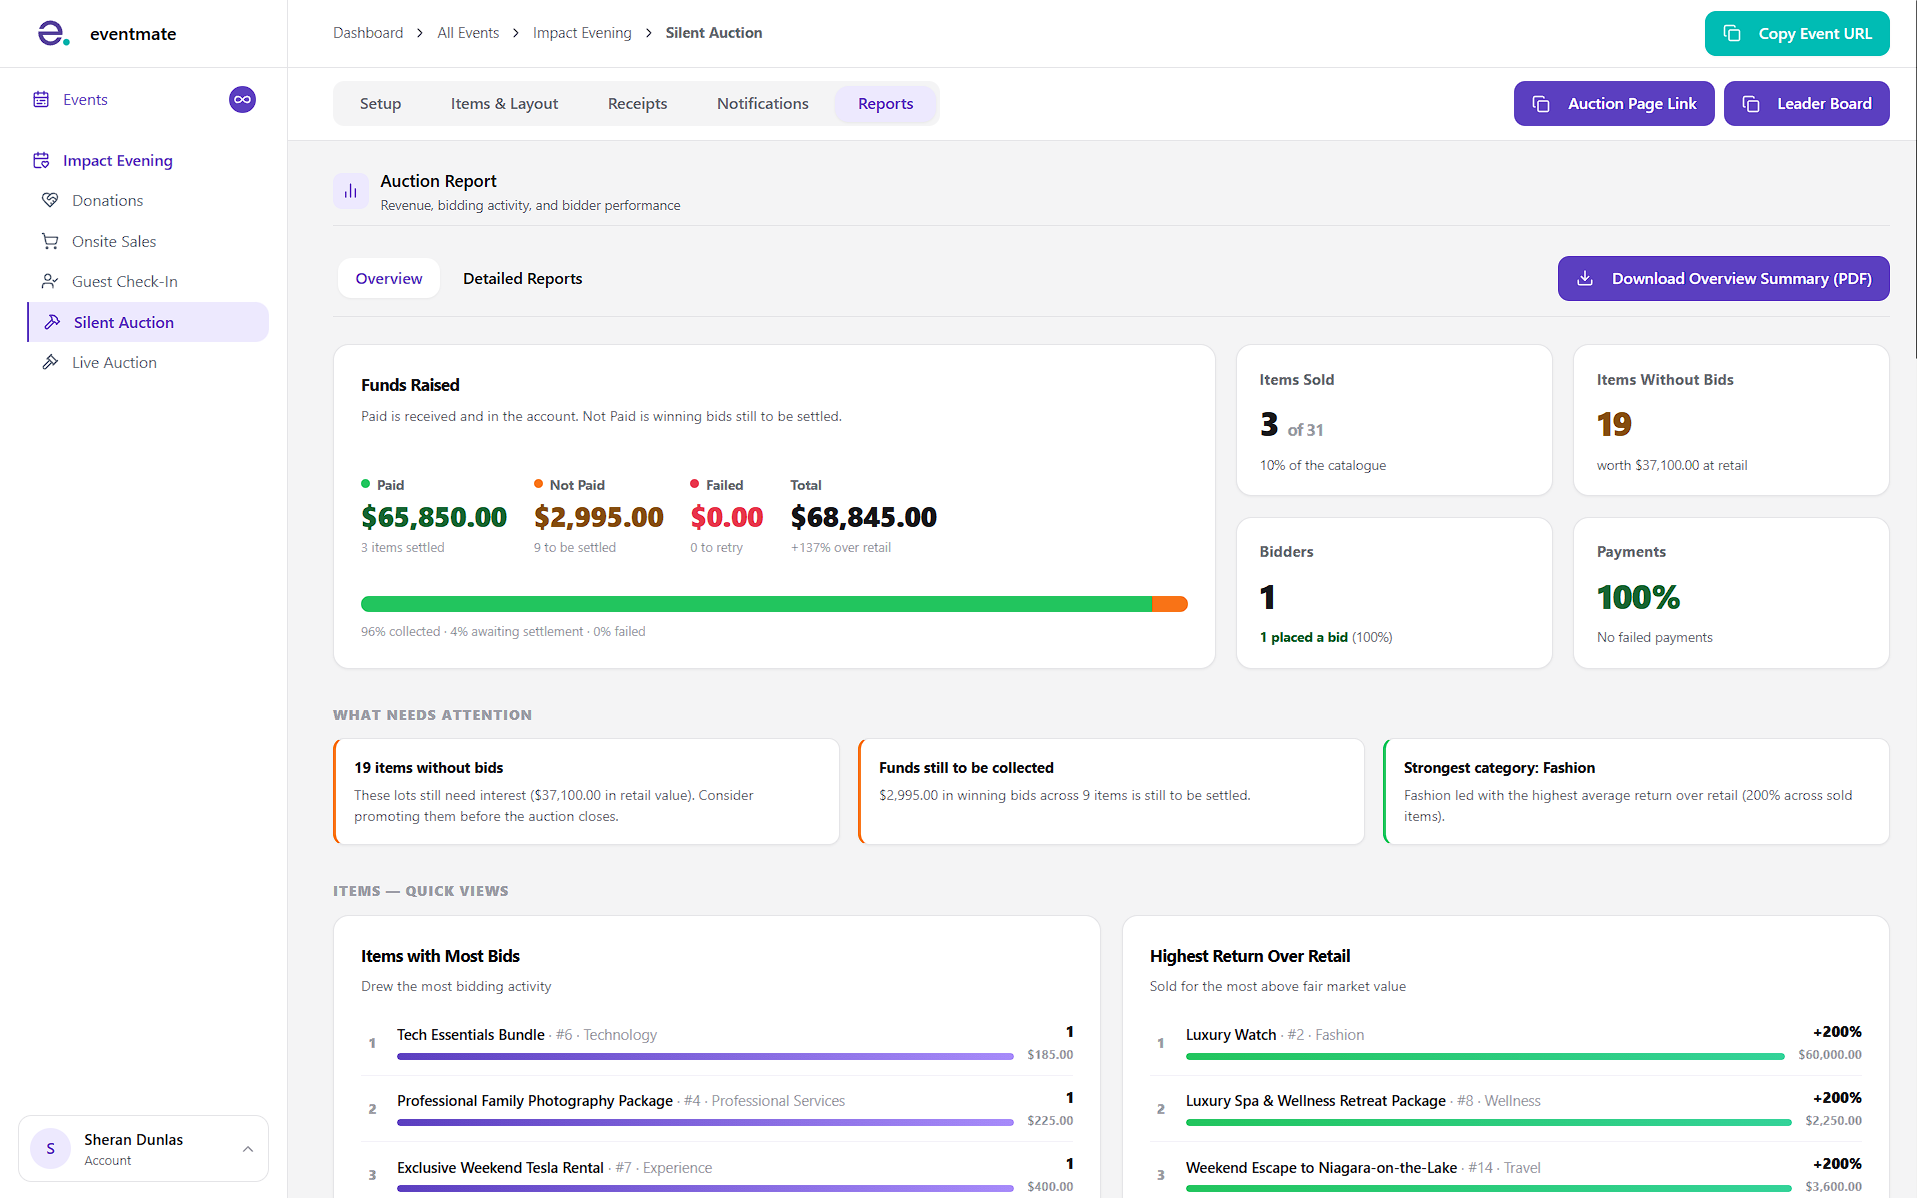1917x1198 pixels.
Task: Click the Live Auction gavel icon
Action: (50, 362)
